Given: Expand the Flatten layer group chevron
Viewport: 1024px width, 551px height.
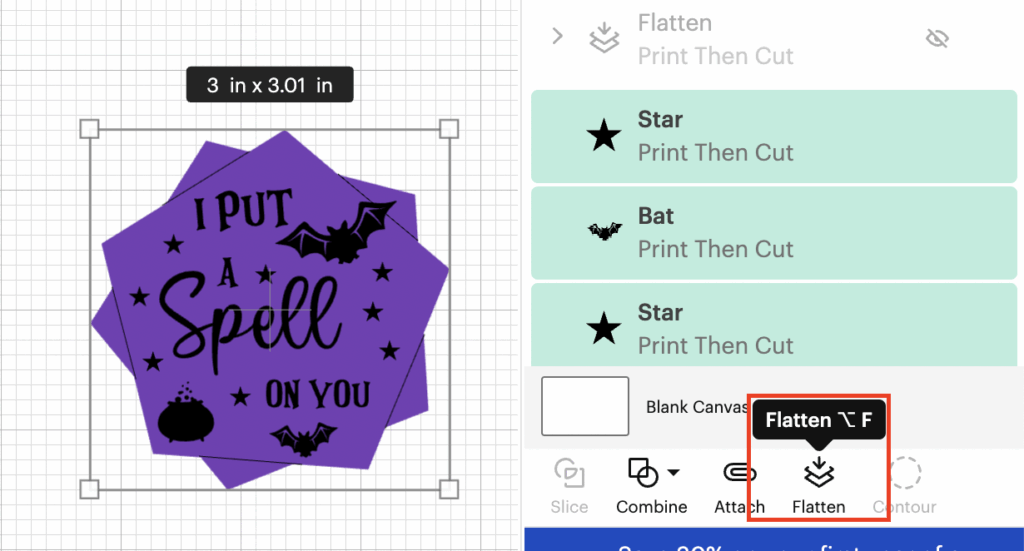Looking at the screenshot, I should point(558,37).
